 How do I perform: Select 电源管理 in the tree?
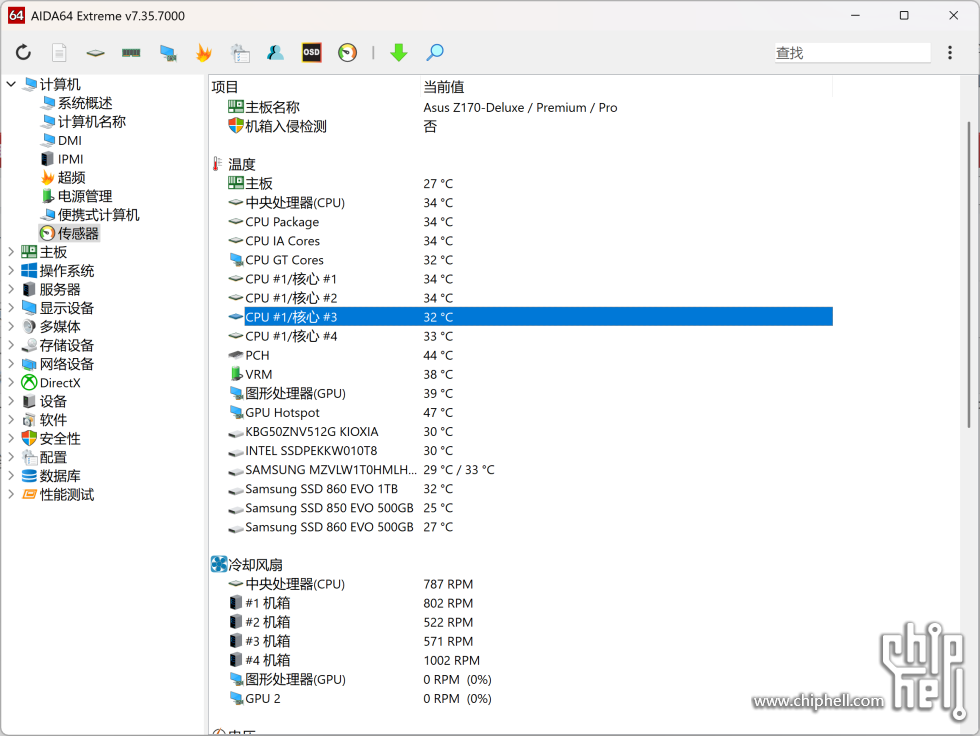77,196
